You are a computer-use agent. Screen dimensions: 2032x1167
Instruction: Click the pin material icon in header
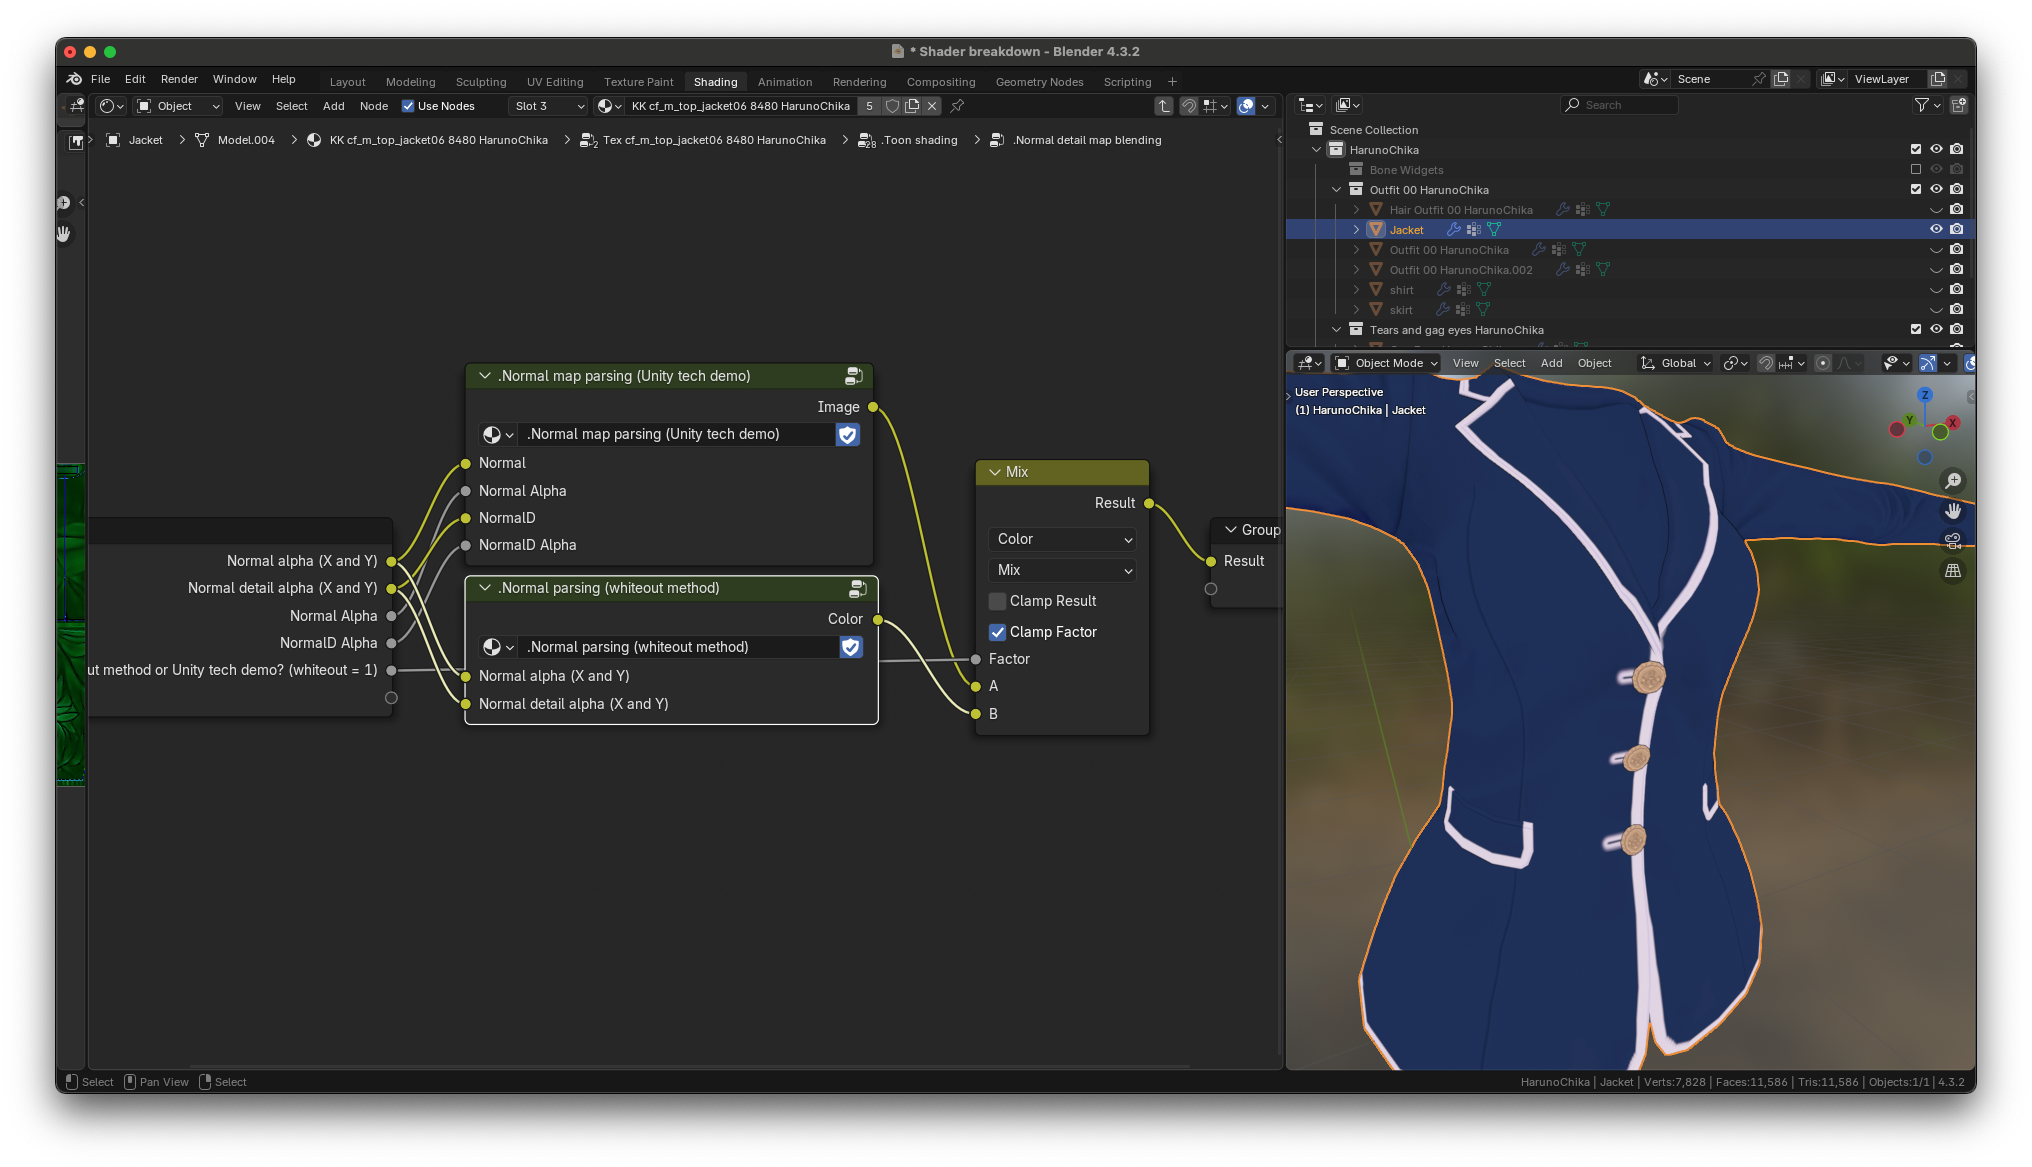(957, 106)
